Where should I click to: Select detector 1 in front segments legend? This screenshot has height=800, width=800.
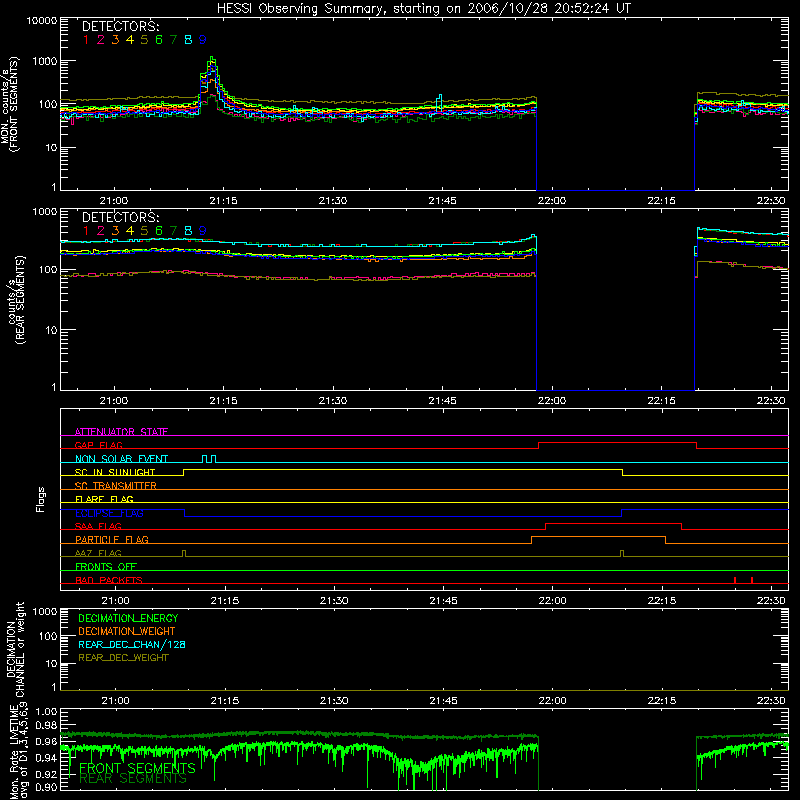pos(86,40)
